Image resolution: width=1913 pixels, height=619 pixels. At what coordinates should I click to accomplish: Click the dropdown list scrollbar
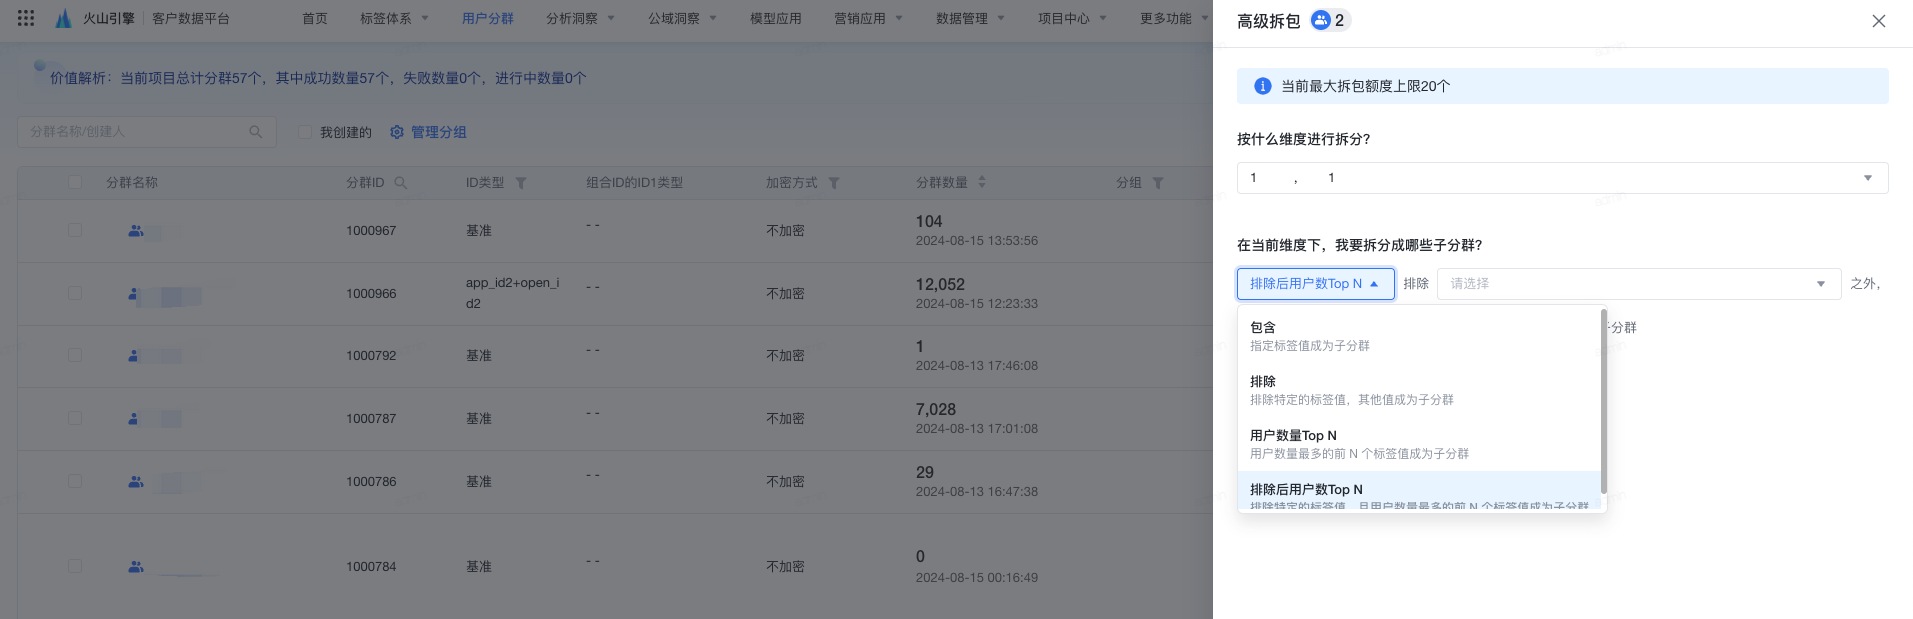(1603, 400)
